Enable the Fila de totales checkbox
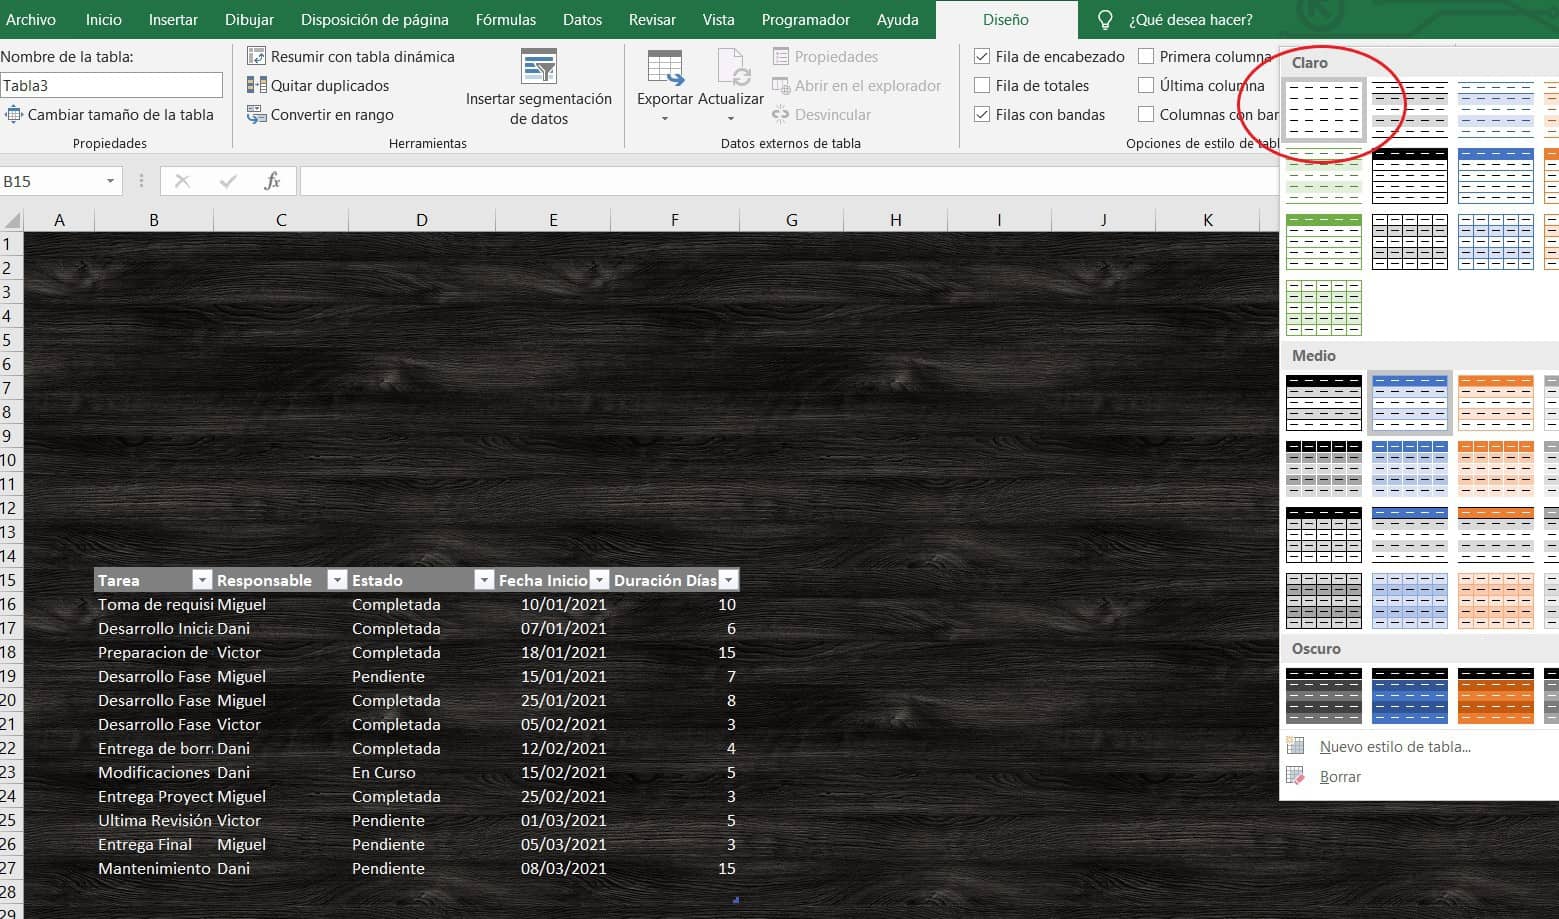Screen dimensions: 1559x919 (982, 85)
